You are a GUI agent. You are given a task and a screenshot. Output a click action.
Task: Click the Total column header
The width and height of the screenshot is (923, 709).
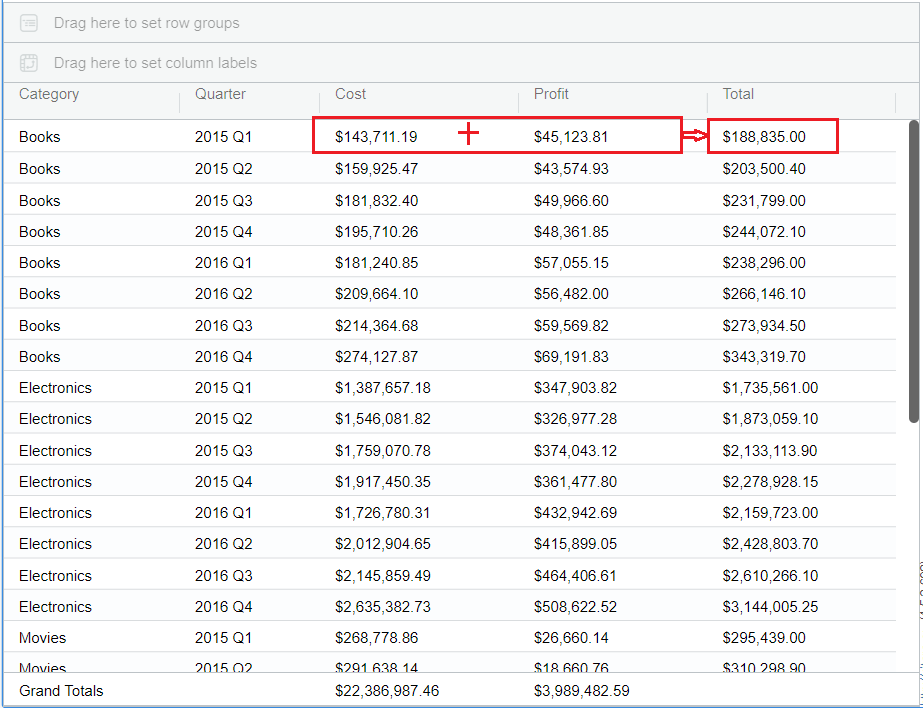click(x=738, y=94)
